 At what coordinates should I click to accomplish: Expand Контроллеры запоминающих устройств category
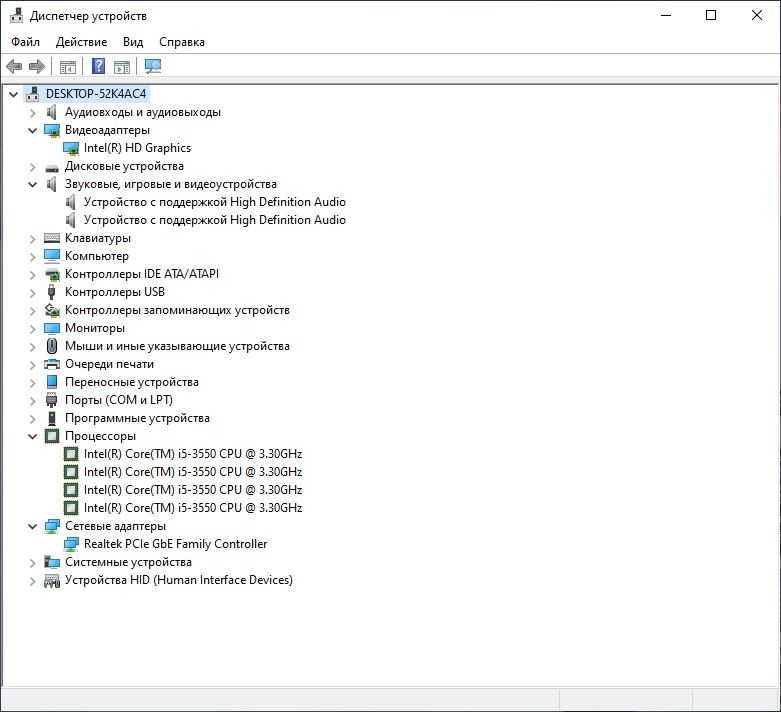32,310
